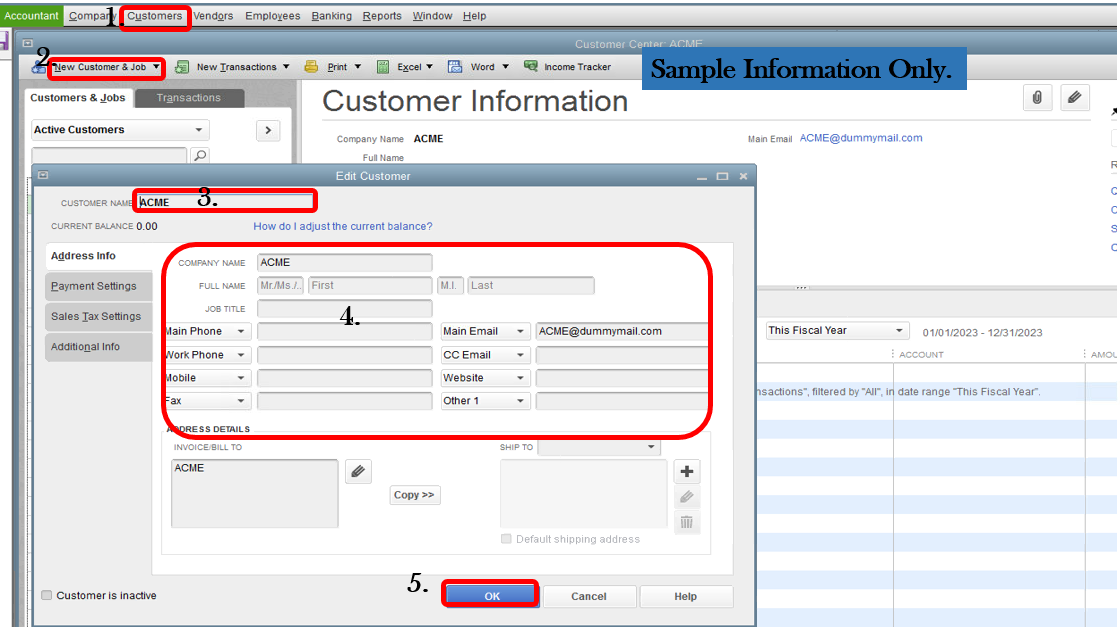1120x629 pixels.
Task: Click the Edit Customer dialog menu icon
Action: (43, 175)
